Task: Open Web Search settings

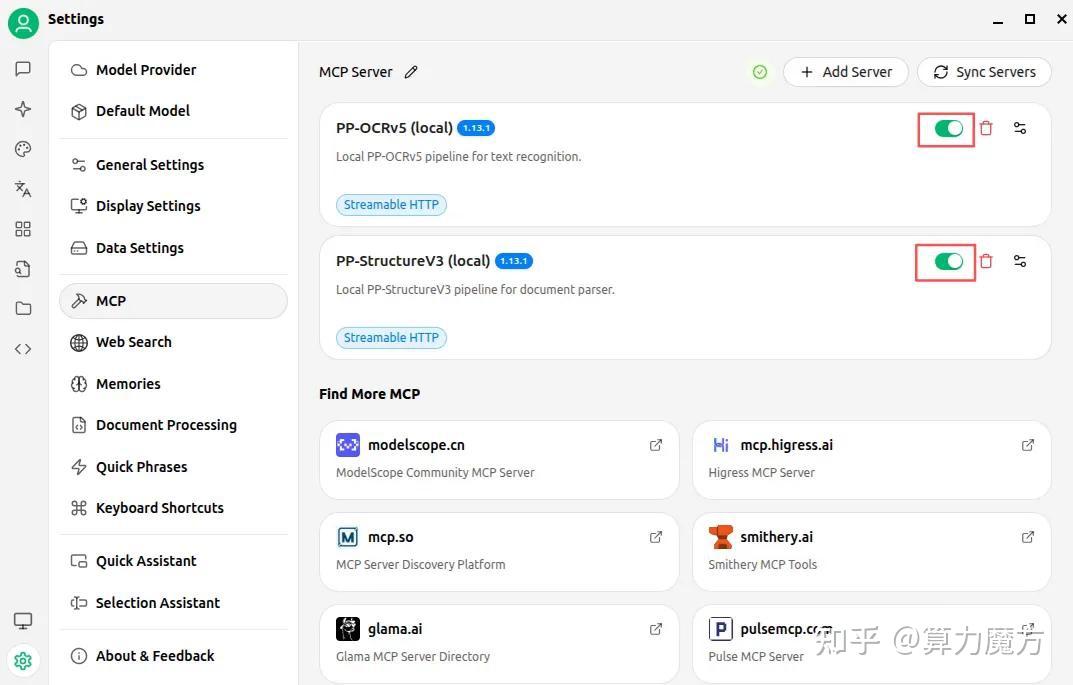Action: (x=173, y=342)
